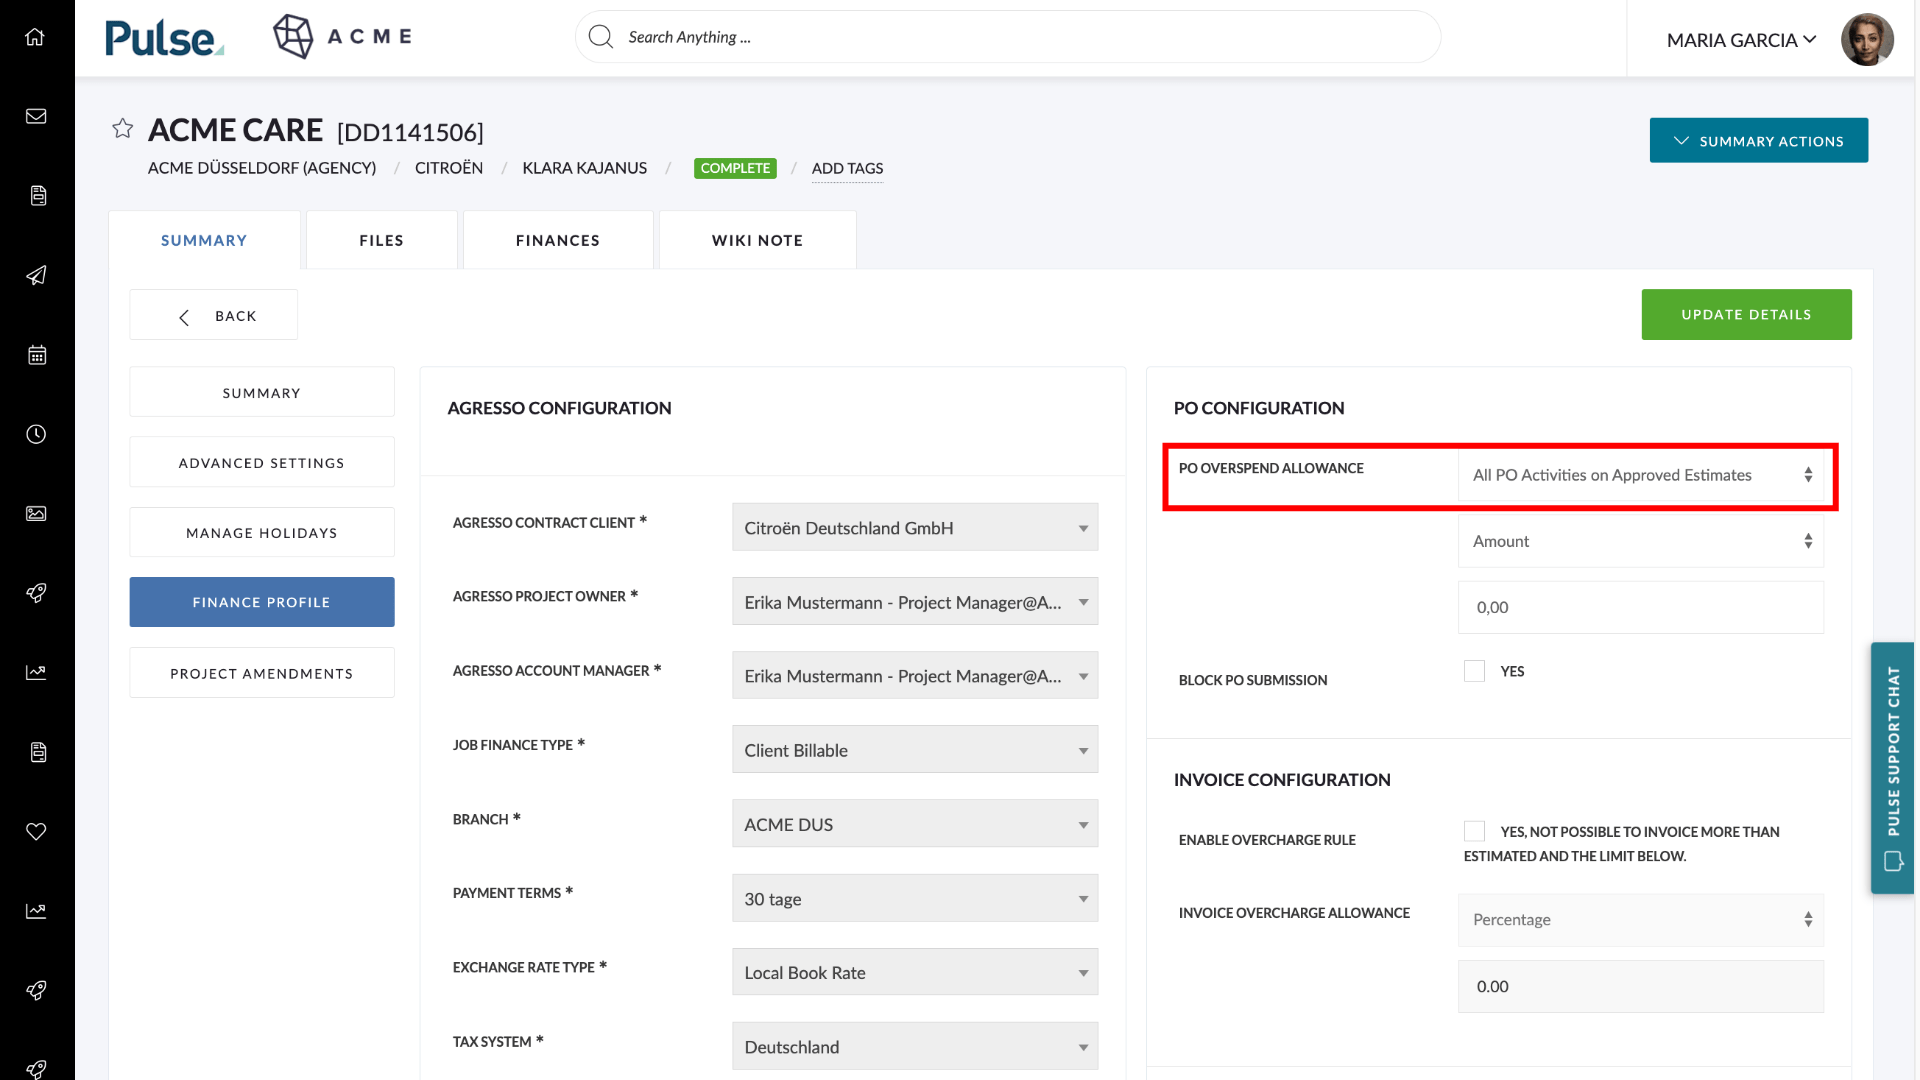Open the Agresso Project Owner dropdown

click(915, 601)
